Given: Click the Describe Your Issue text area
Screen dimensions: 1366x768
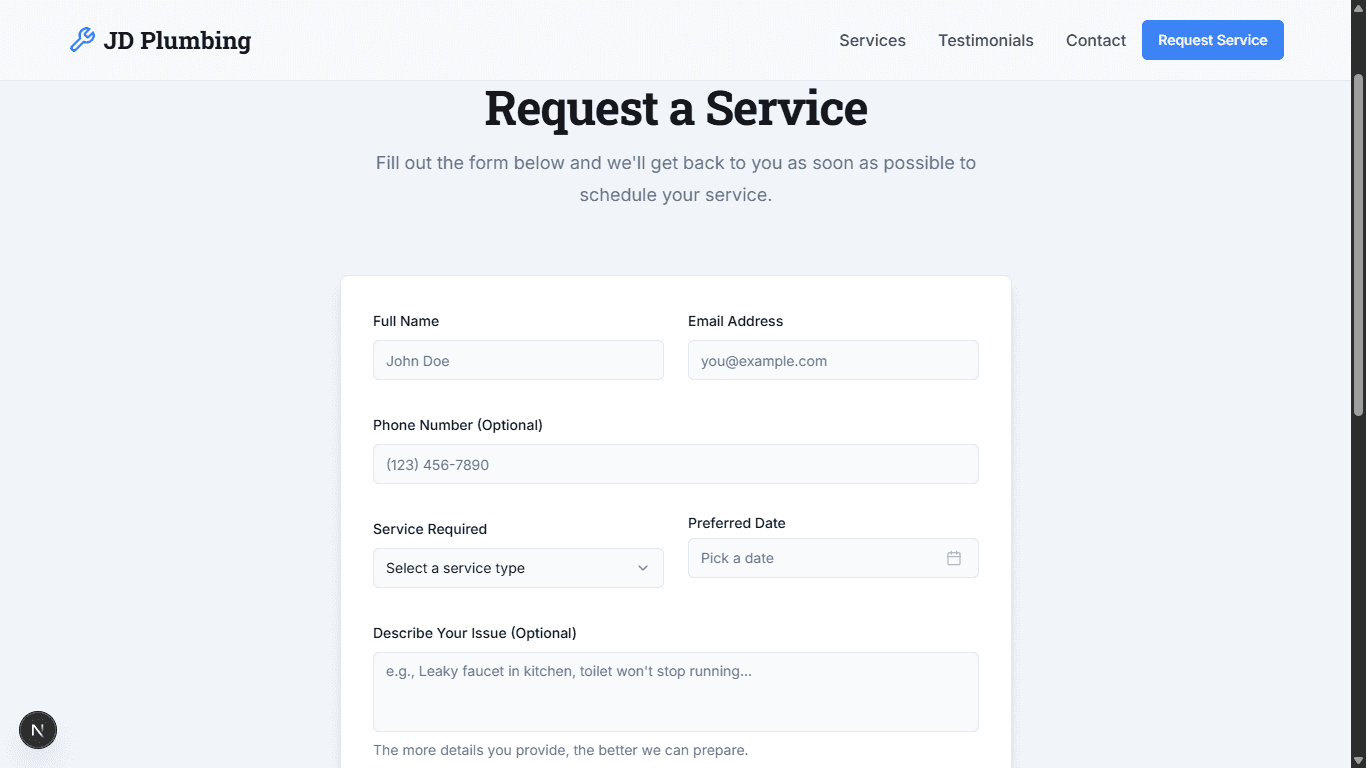Looking at the screenshot, I should point(675,691).
